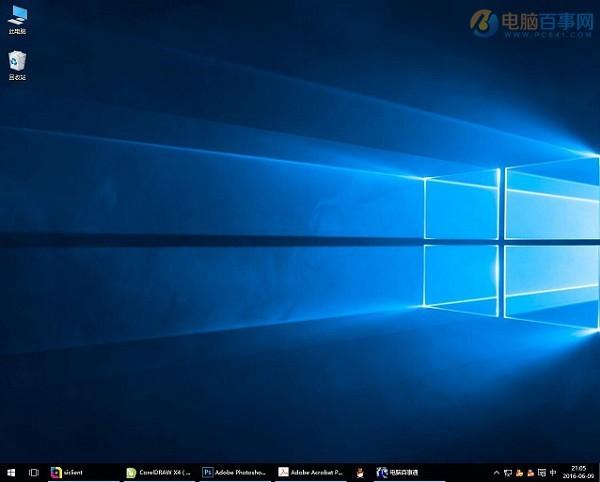Select the 回收站 Recycle Bin icon
600x482 pixels.
(x=17, y=65)
